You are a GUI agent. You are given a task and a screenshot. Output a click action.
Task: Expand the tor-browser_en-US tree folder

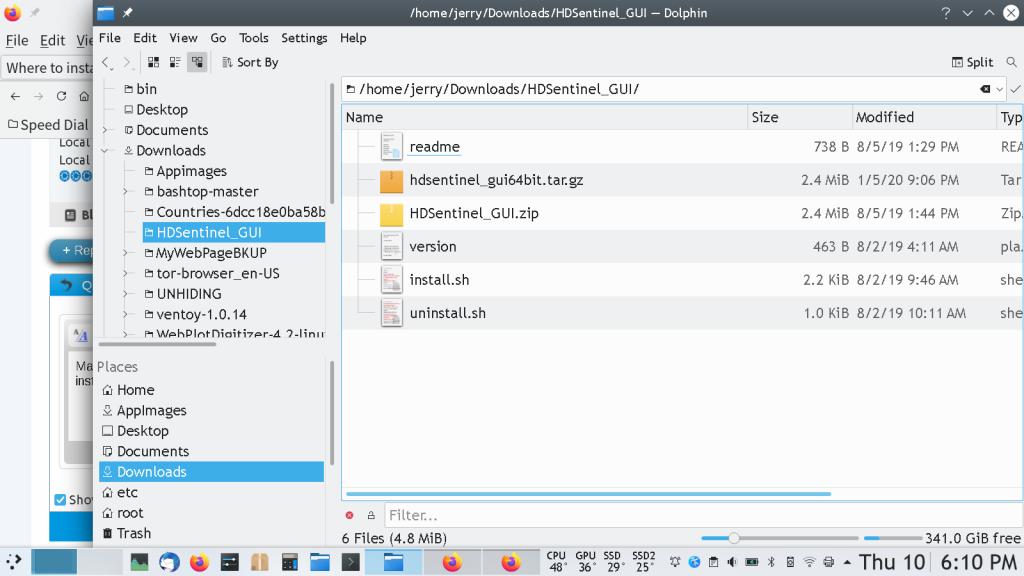pos(125,273)
